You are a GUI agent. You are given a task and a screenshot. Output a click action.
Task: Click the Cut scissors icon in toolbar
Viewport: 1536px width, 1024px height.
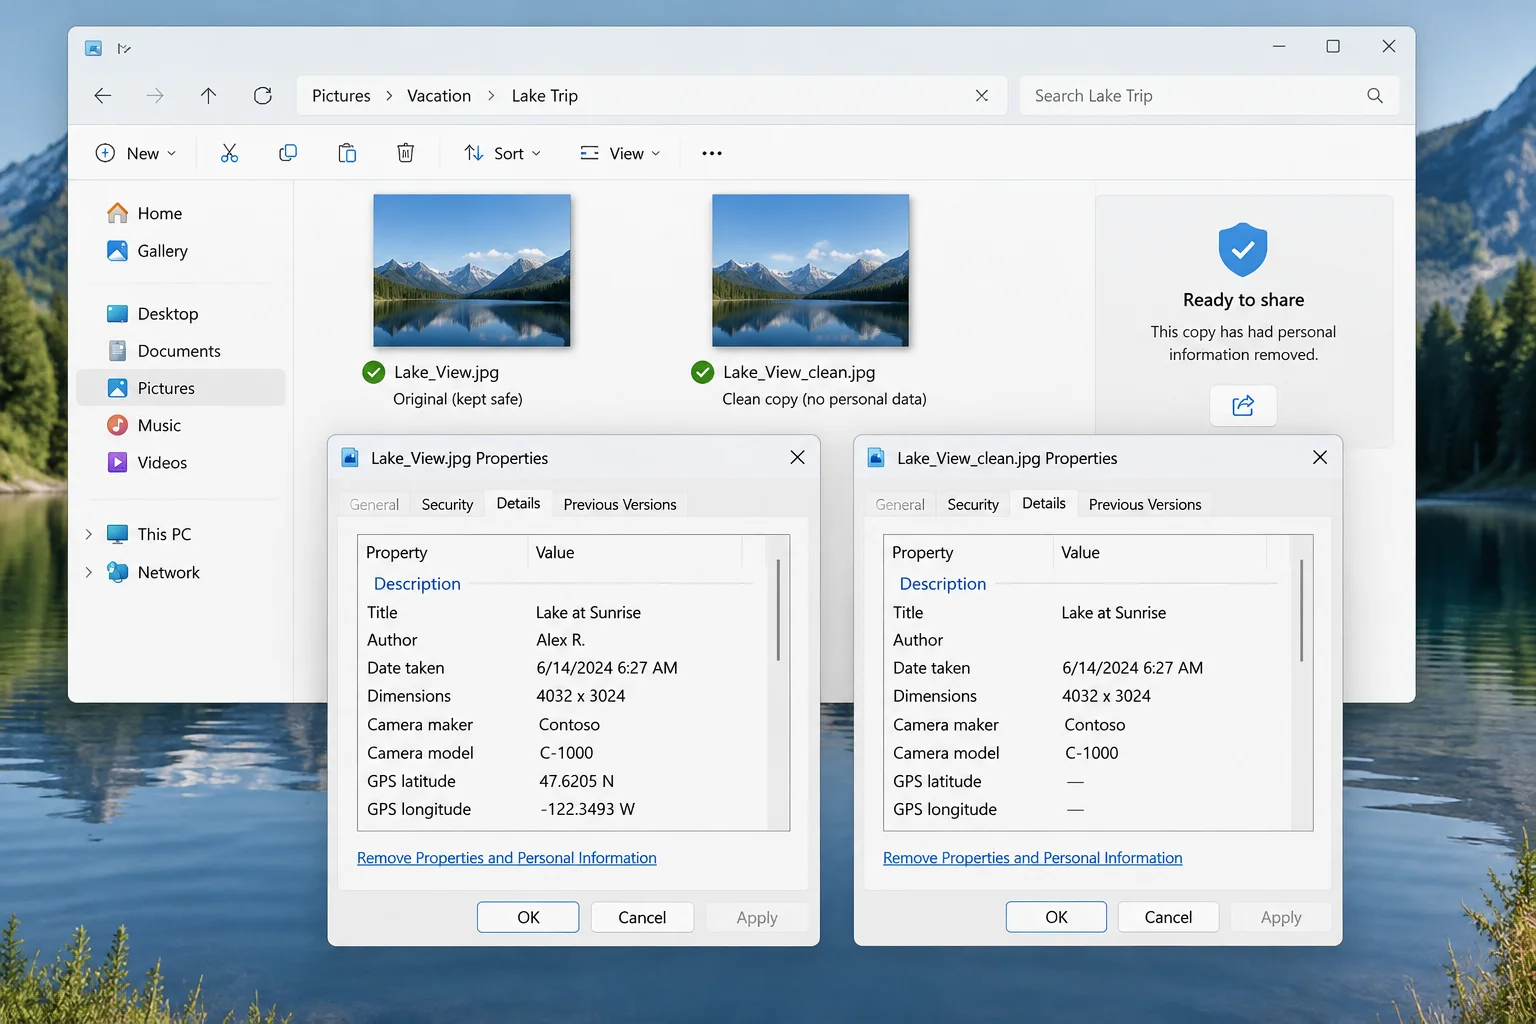[x=229, y=153]
